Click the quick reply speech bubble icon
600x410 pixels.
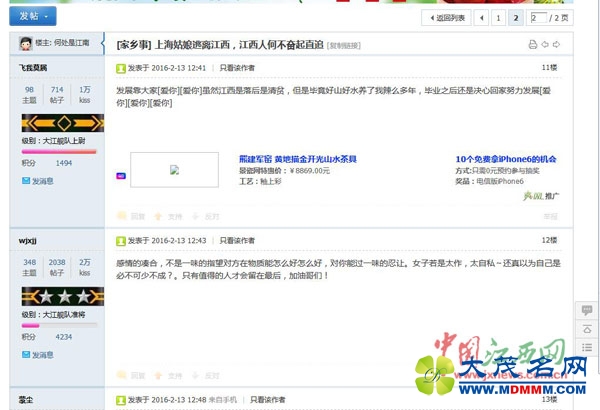tap(587, 310)
